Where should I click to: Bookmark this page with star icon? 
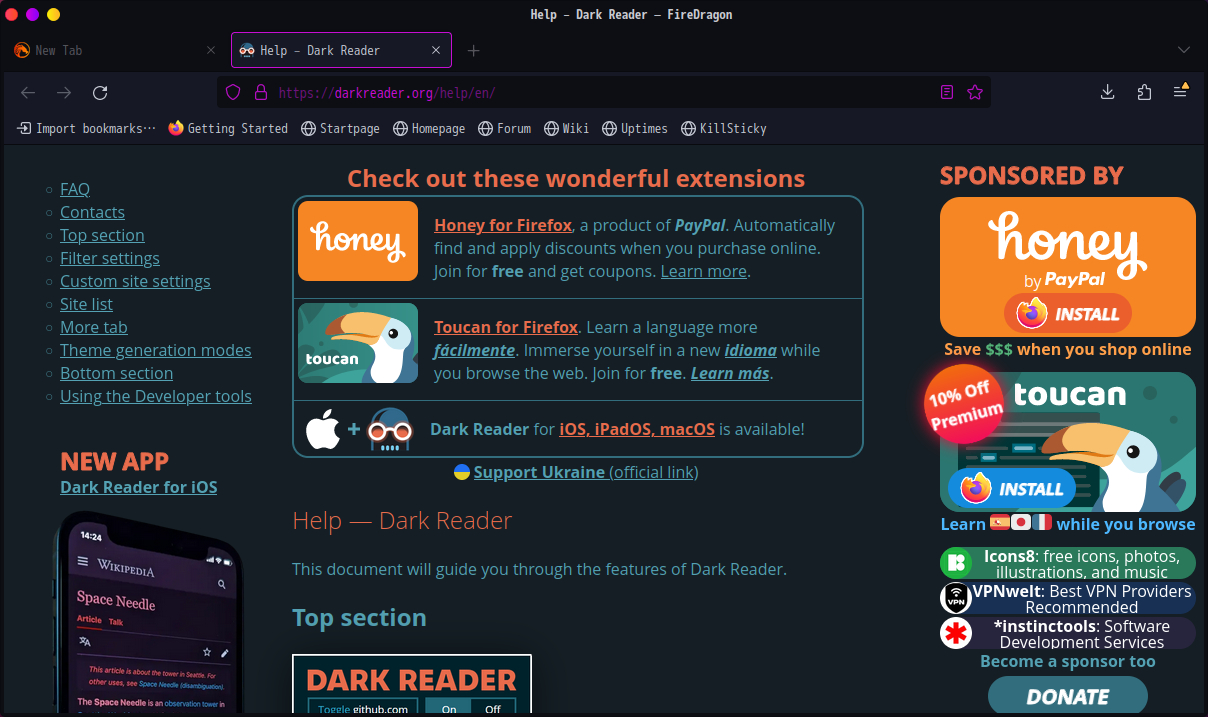pos(975,93)
